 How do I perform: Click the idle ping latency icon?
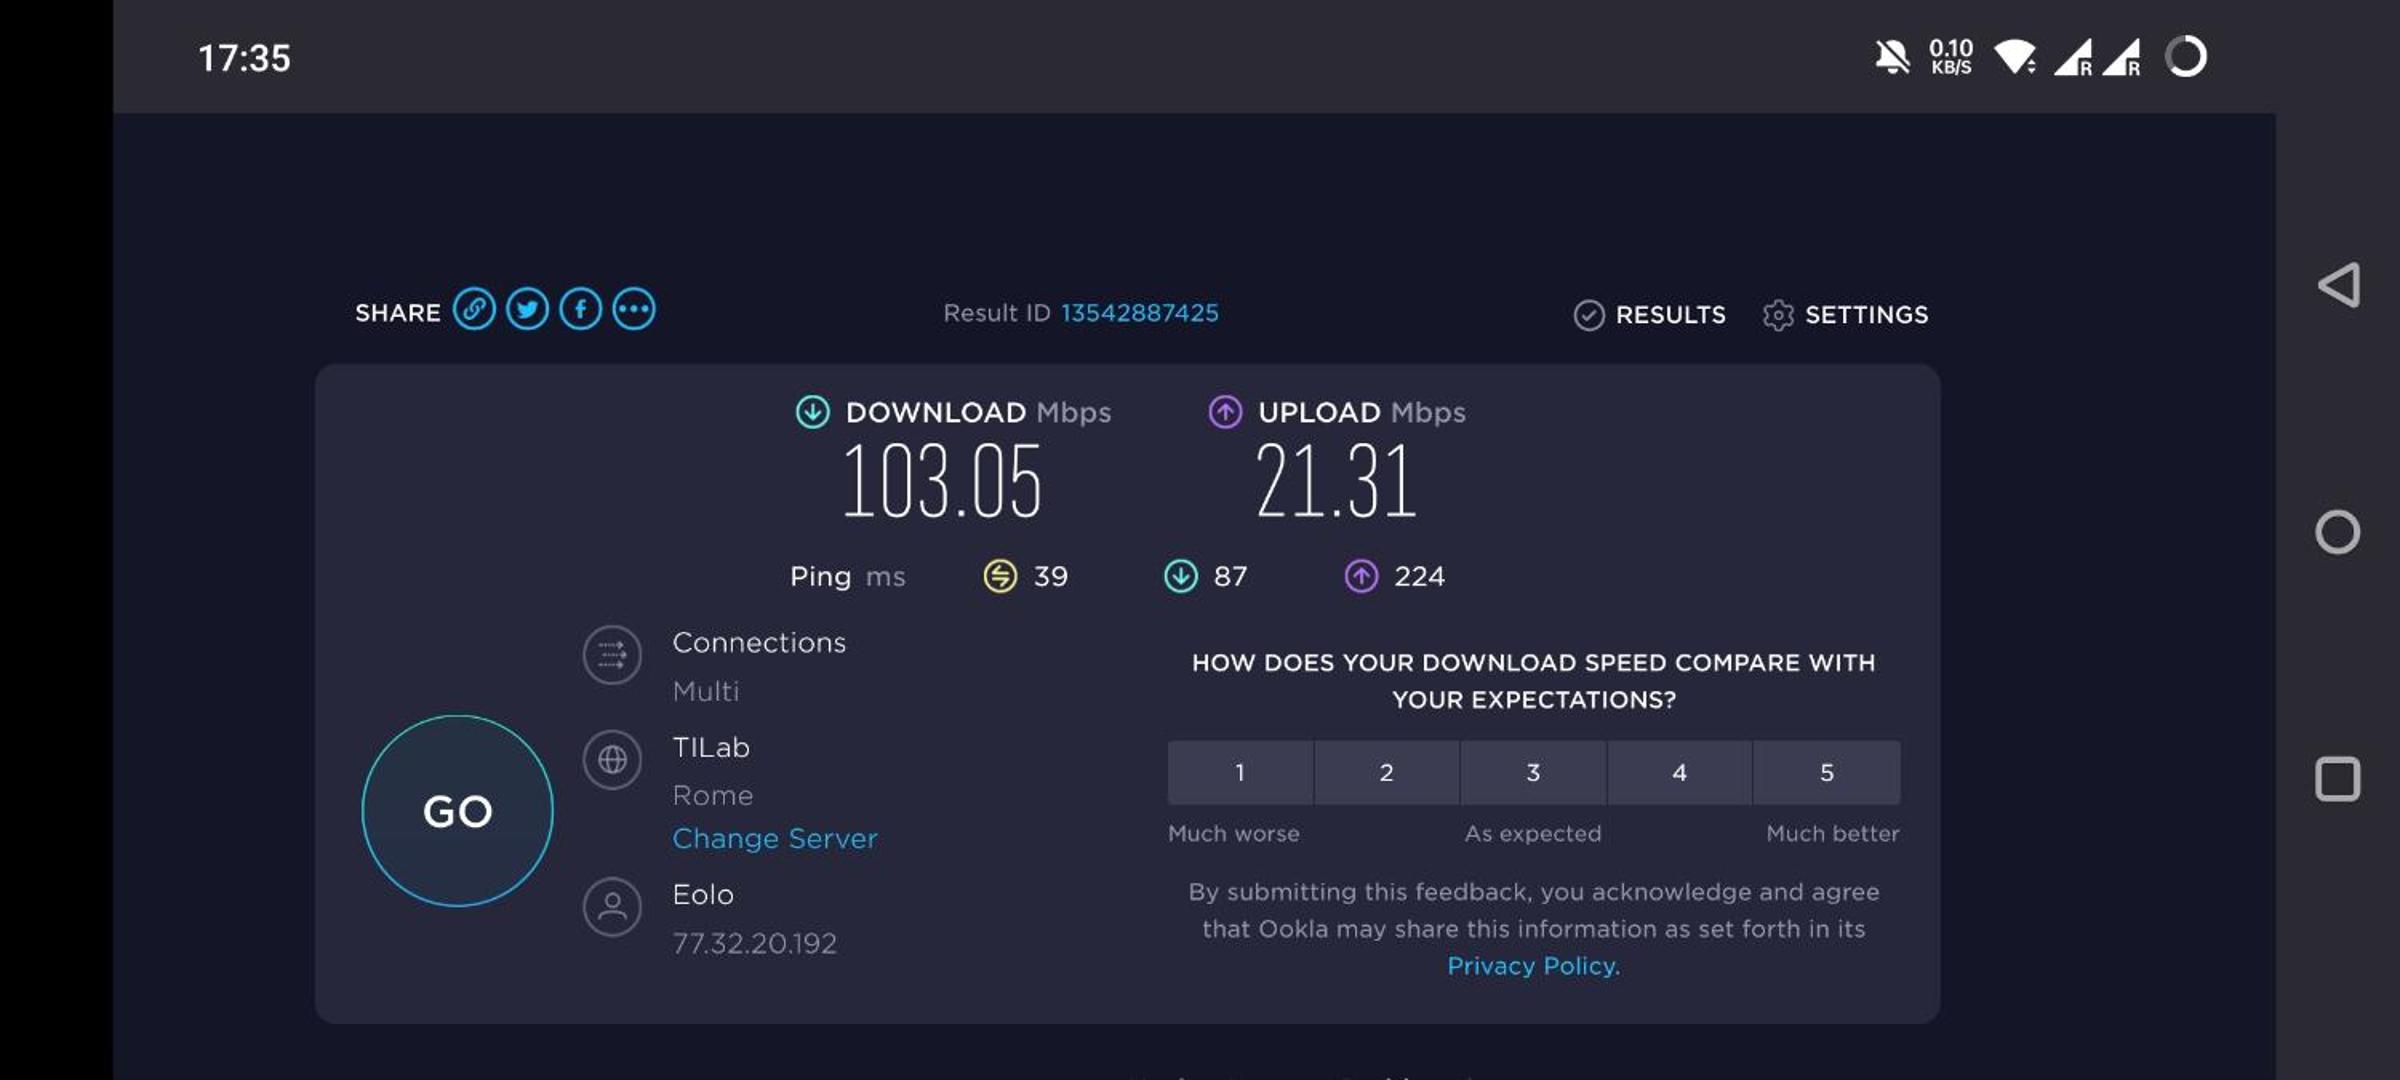point(1000,576)
